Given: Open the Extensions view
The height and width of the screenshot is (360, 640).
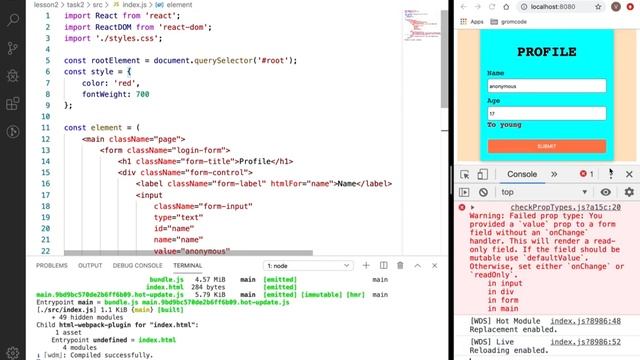Looking at the screenshot, I should coord(13,104).
